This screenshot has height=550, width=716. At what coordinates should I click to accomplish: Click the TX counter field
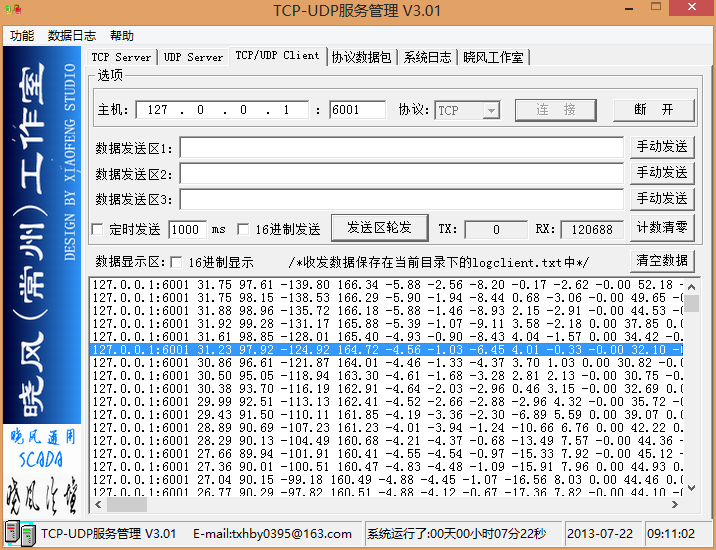point(496,229)
